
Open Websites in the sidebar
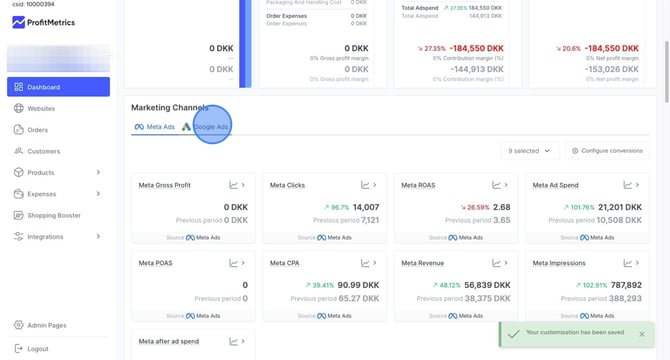coord(41,108)
